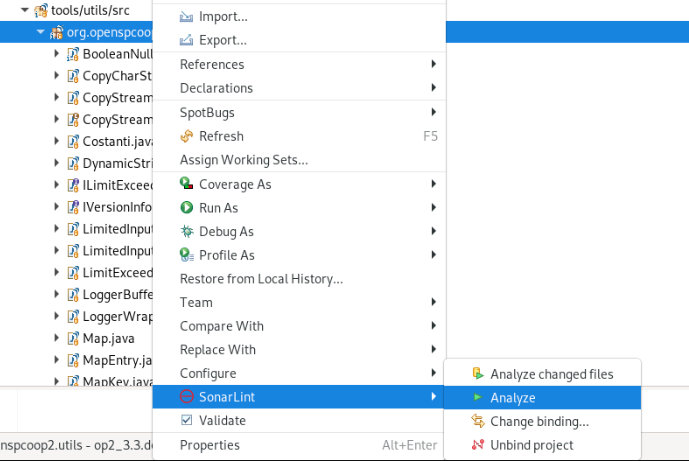Click the red Unbind project icon
Screen dimensions: 689x461
coord(478,445)
